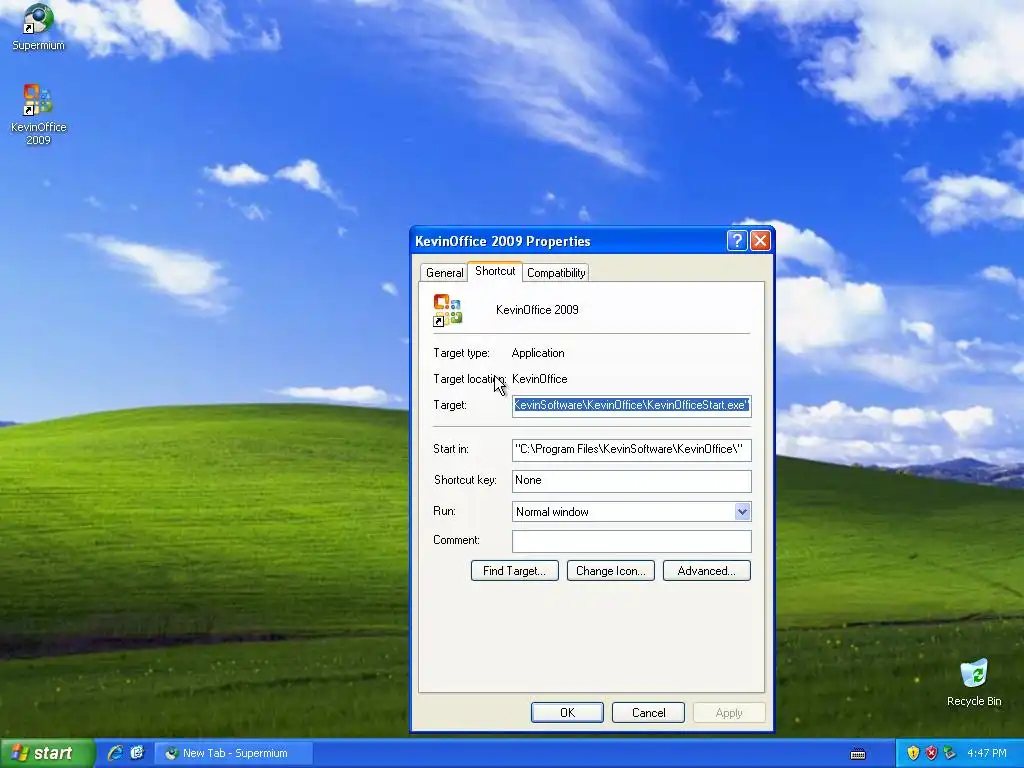Click the Shortcut key label

click(465, 480)
